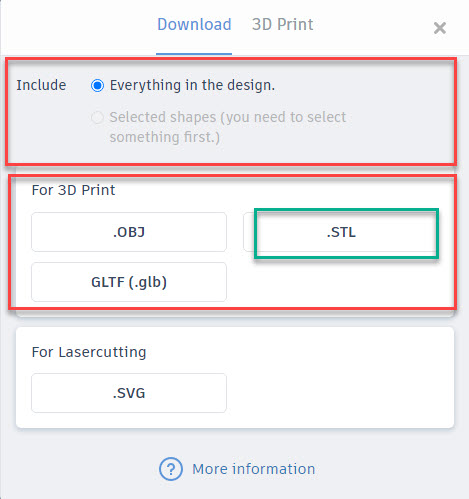Download the .SVG for lasercutting
469x499 pixels.
point(129,393)
